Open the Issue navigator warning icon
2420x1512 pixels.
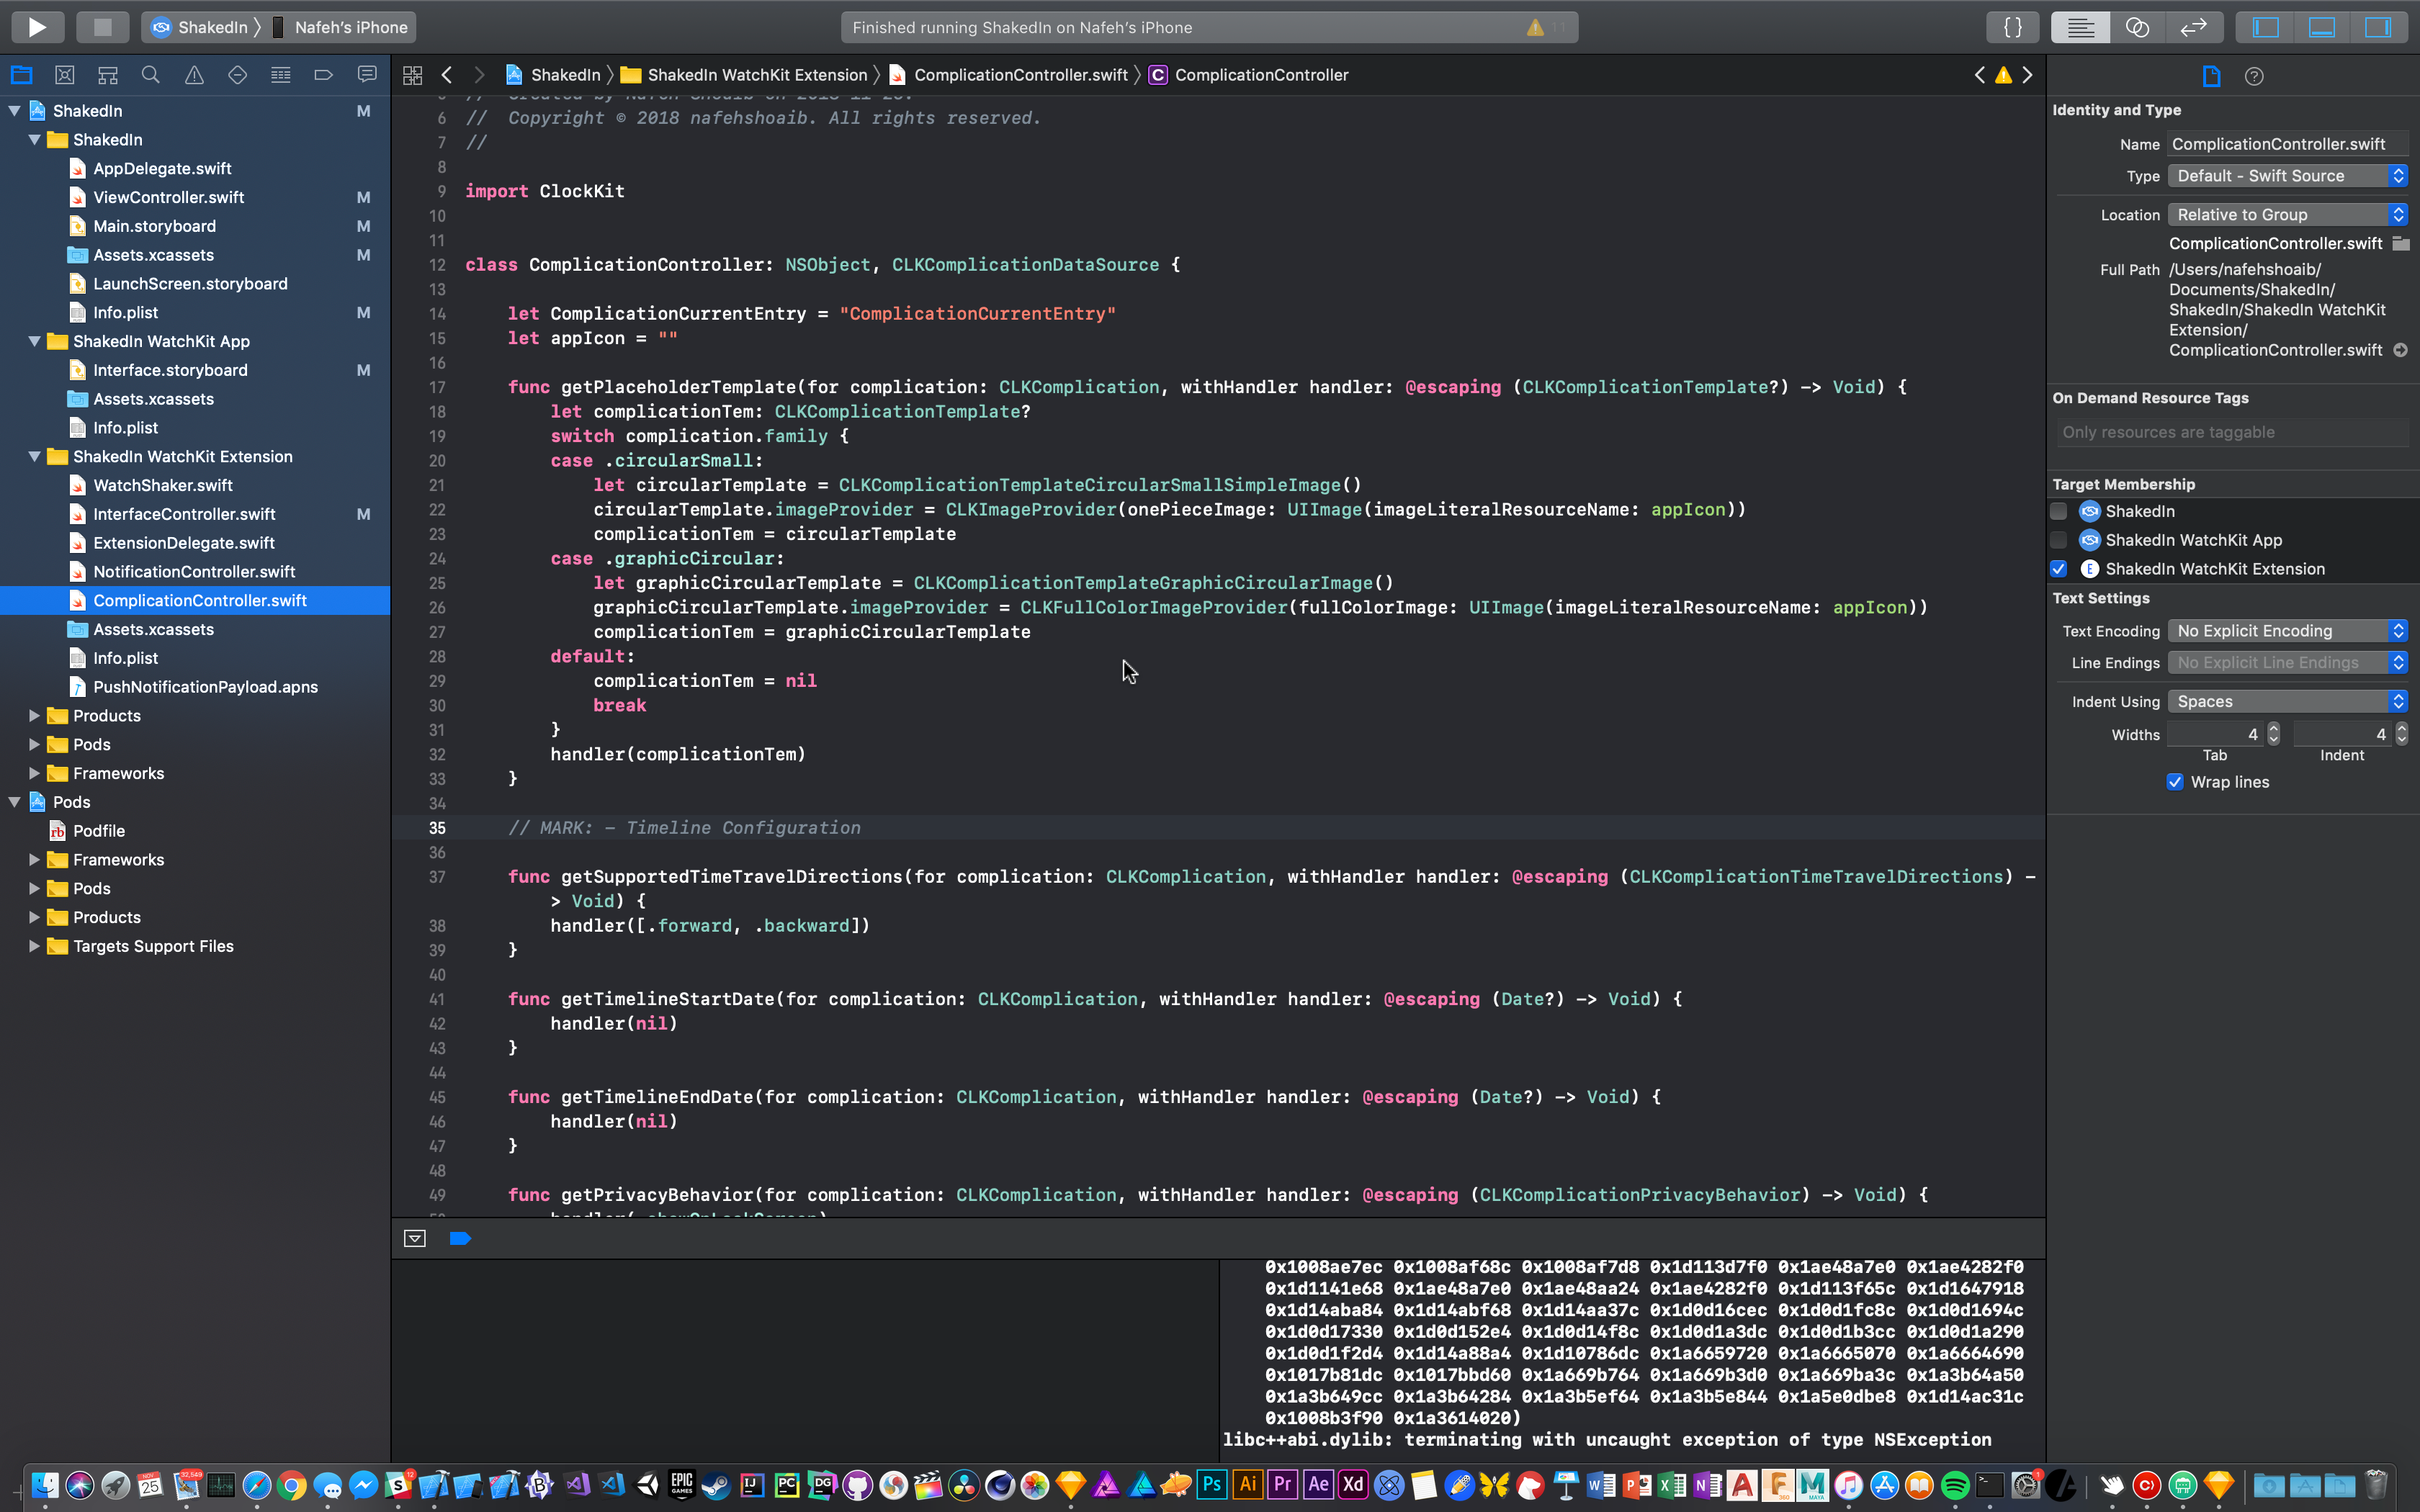point(194,75)
